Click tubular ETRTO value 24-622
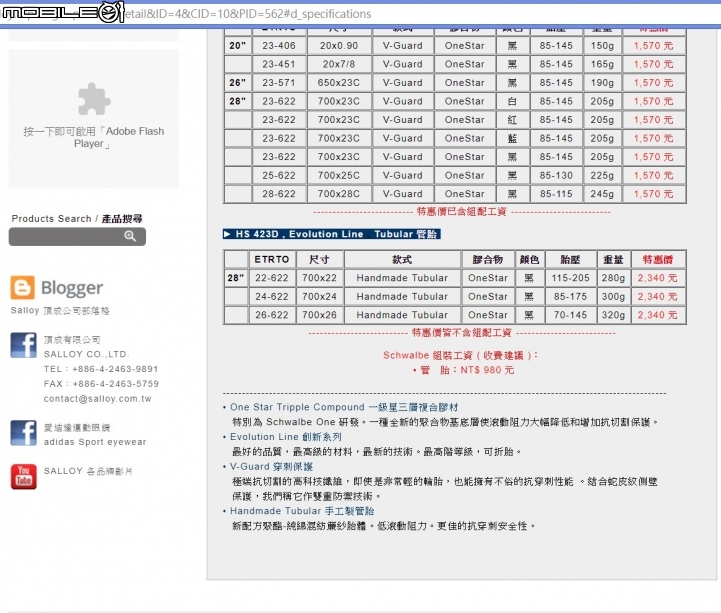721x613 pixels. [x=272, y=297]
